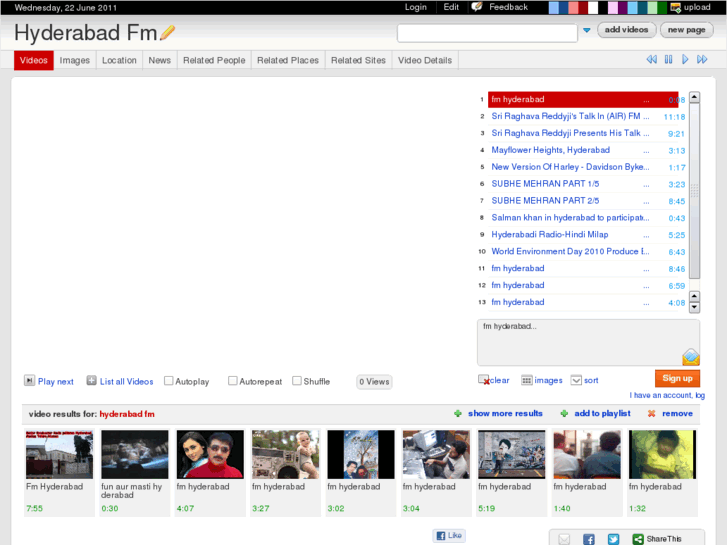The height and width of the screenshot is (545, 727).
Task: Click the email share icon
Action: (x=564, y=539)
